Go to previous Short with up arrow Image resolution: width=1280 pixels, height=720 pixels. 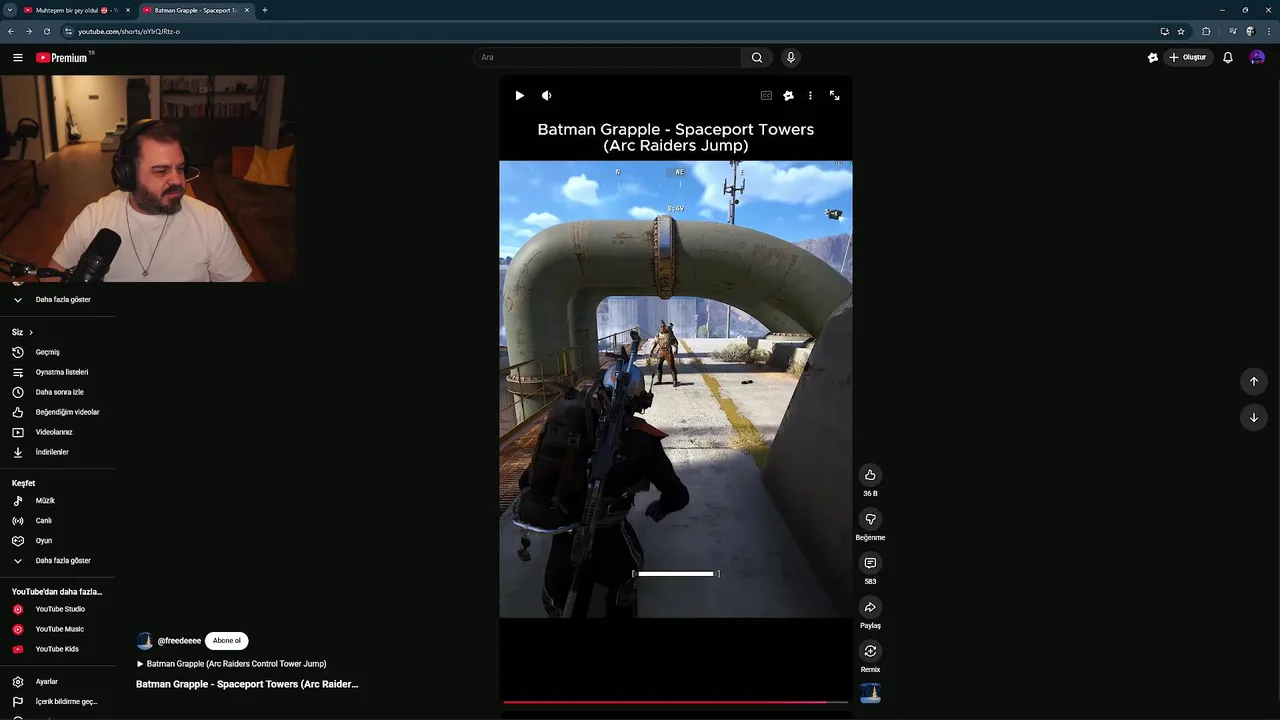(1253, 381)
